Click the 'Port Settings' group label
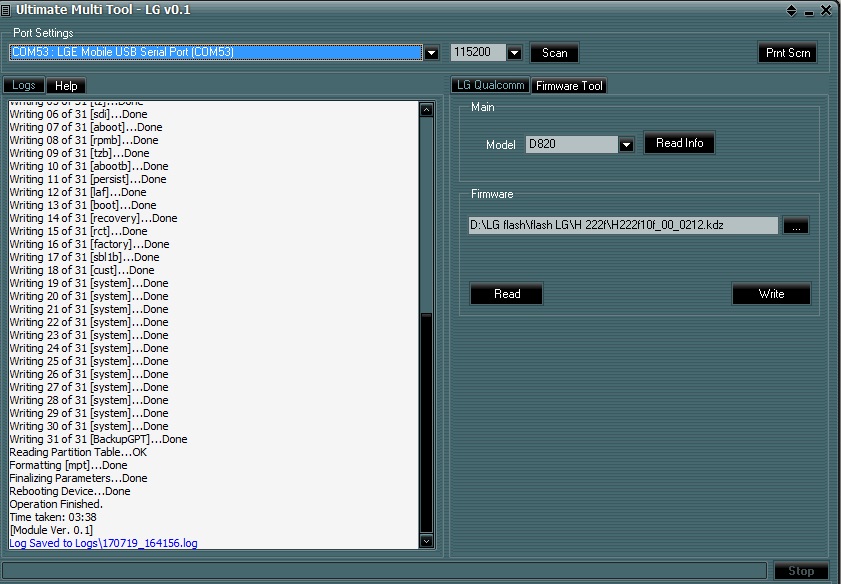 [x=43, y=33]
